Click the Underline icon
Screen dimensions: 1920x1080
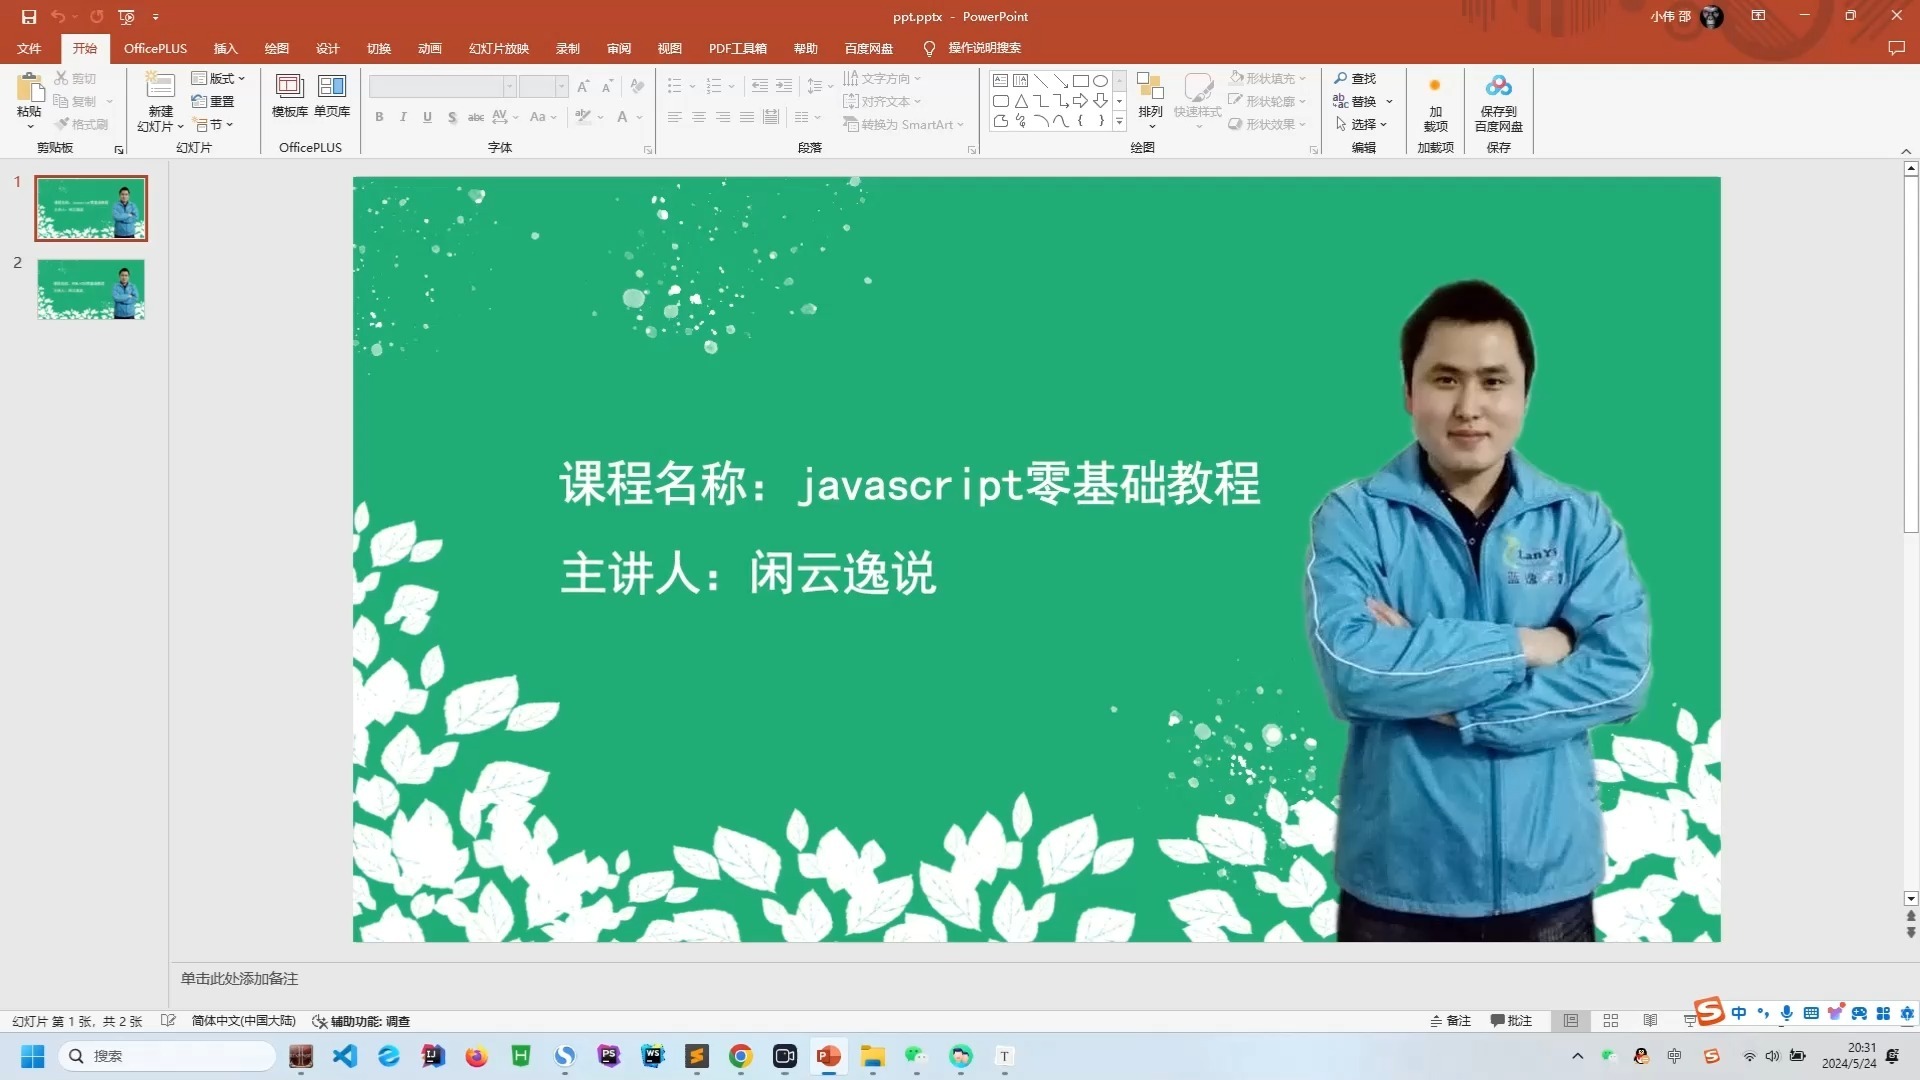point(427,117)
